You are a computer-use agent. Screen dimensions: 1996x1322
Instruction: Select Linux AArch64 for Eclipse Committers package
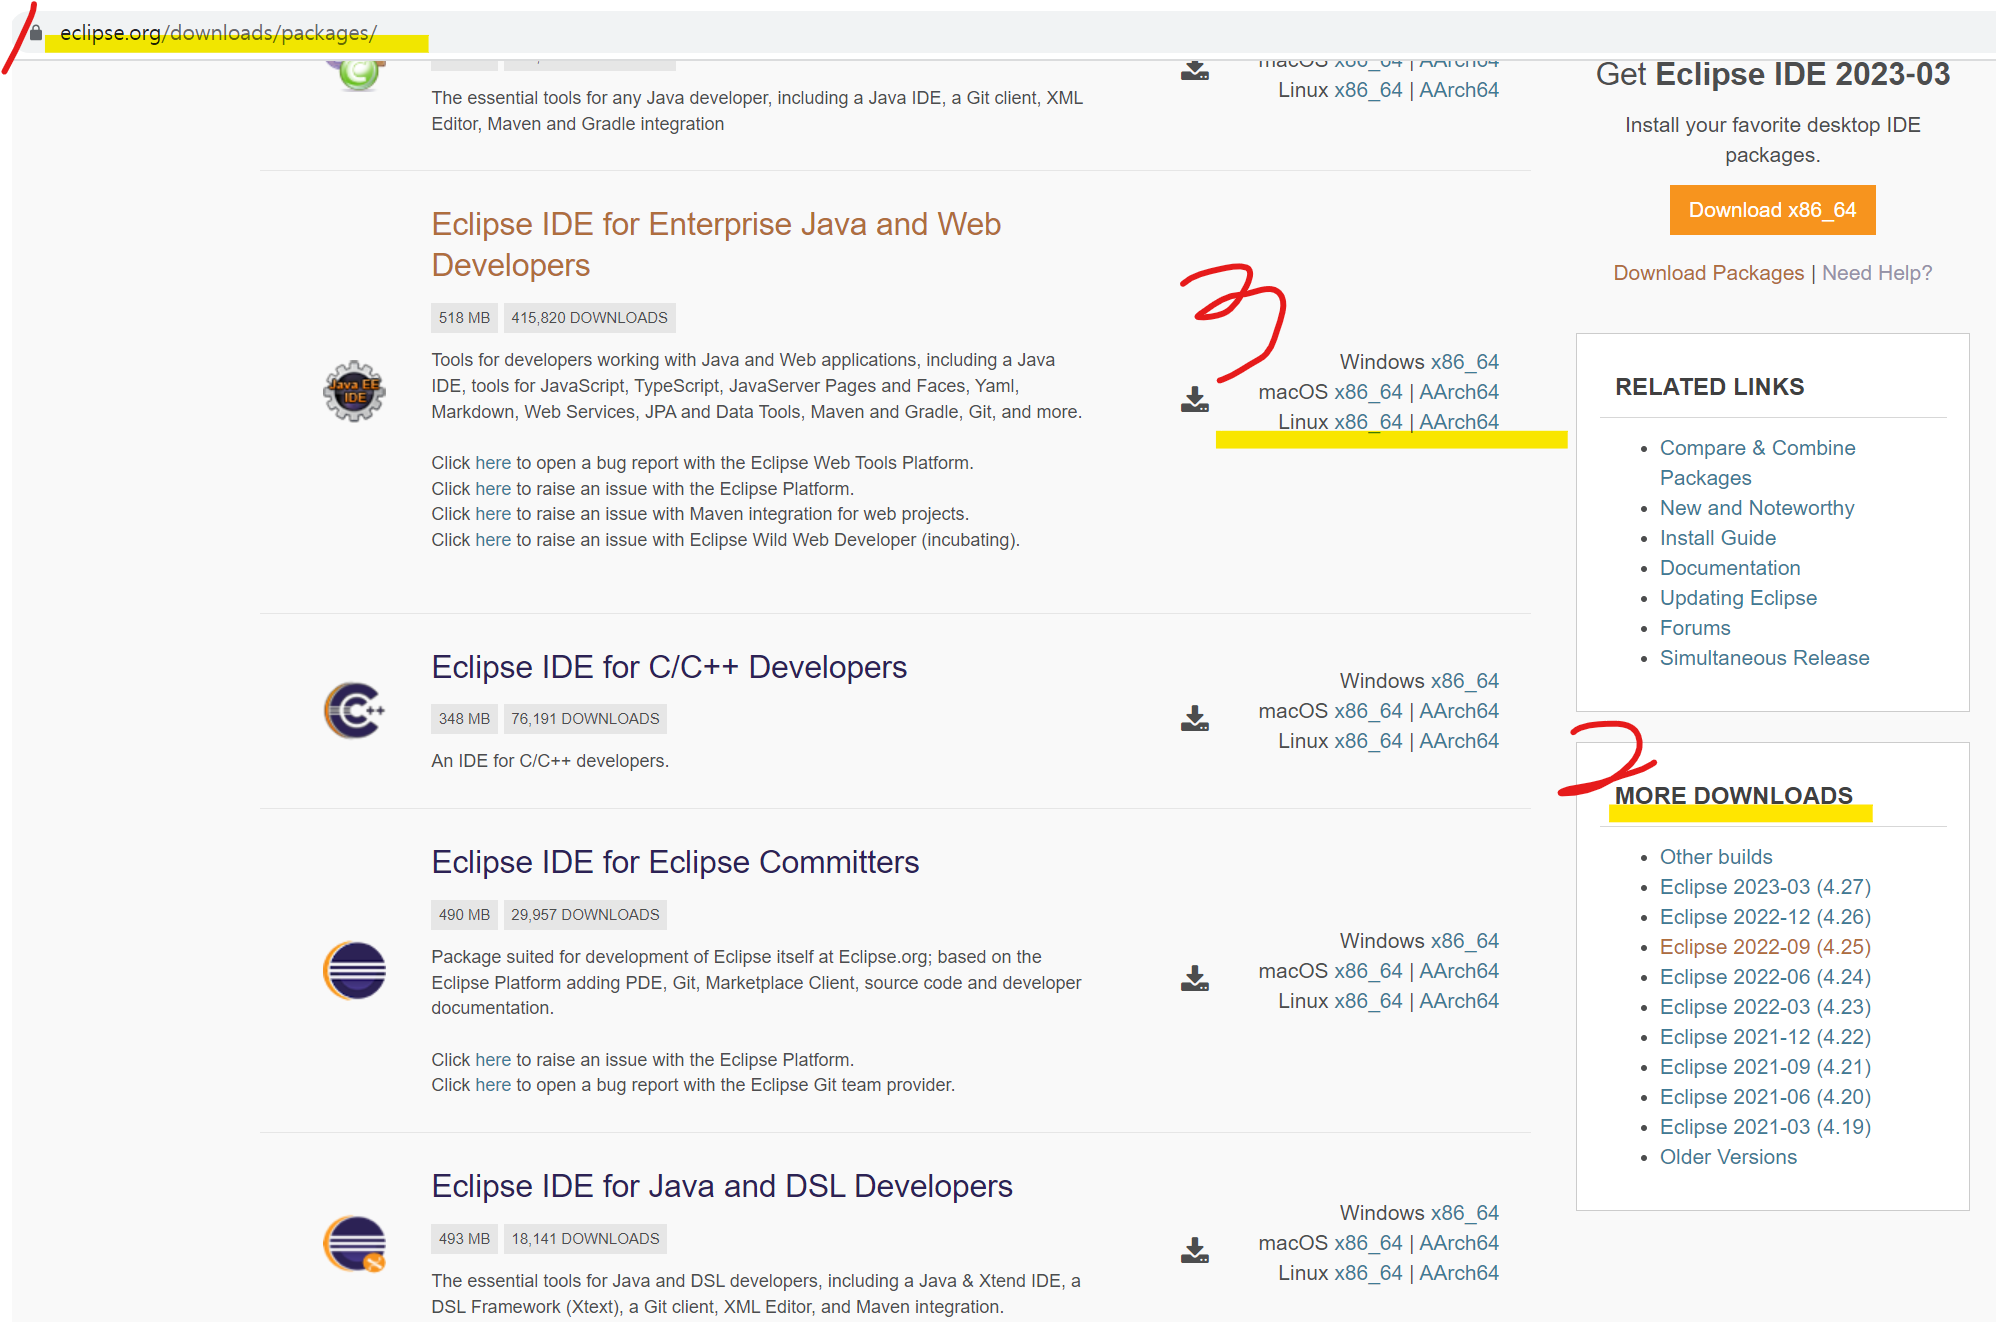pos(1459,1001)
